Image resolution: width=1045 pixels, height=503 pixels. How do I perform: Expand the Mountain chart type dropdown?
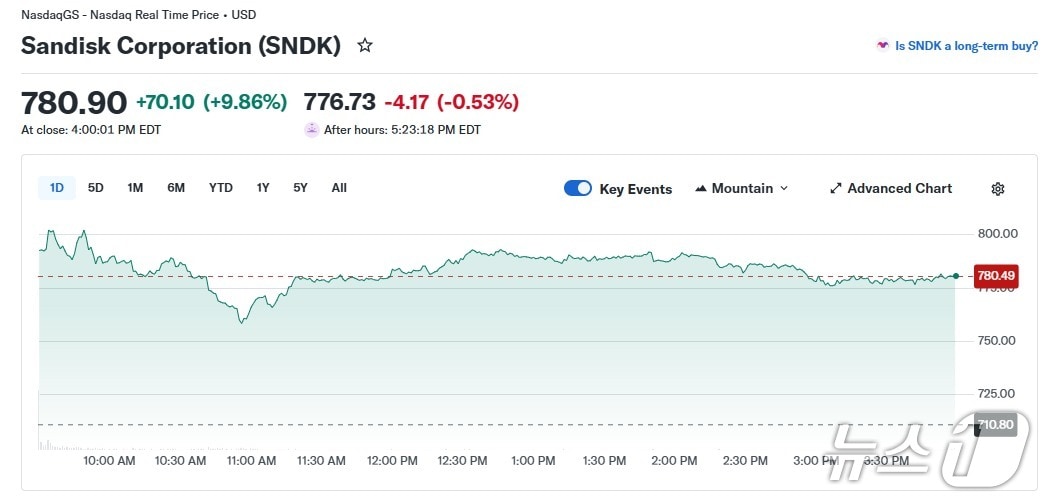[783, 188]
